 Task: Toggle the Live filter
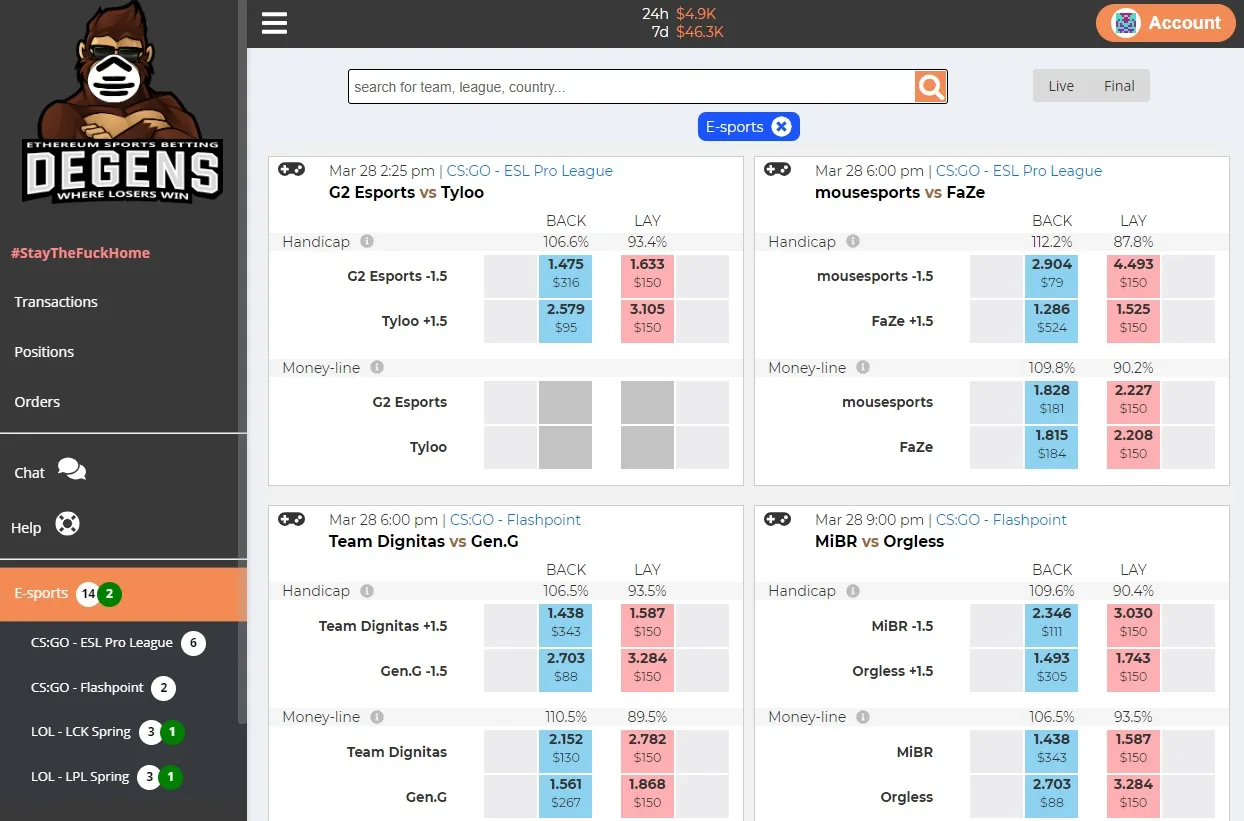[x=1061, y=86]
